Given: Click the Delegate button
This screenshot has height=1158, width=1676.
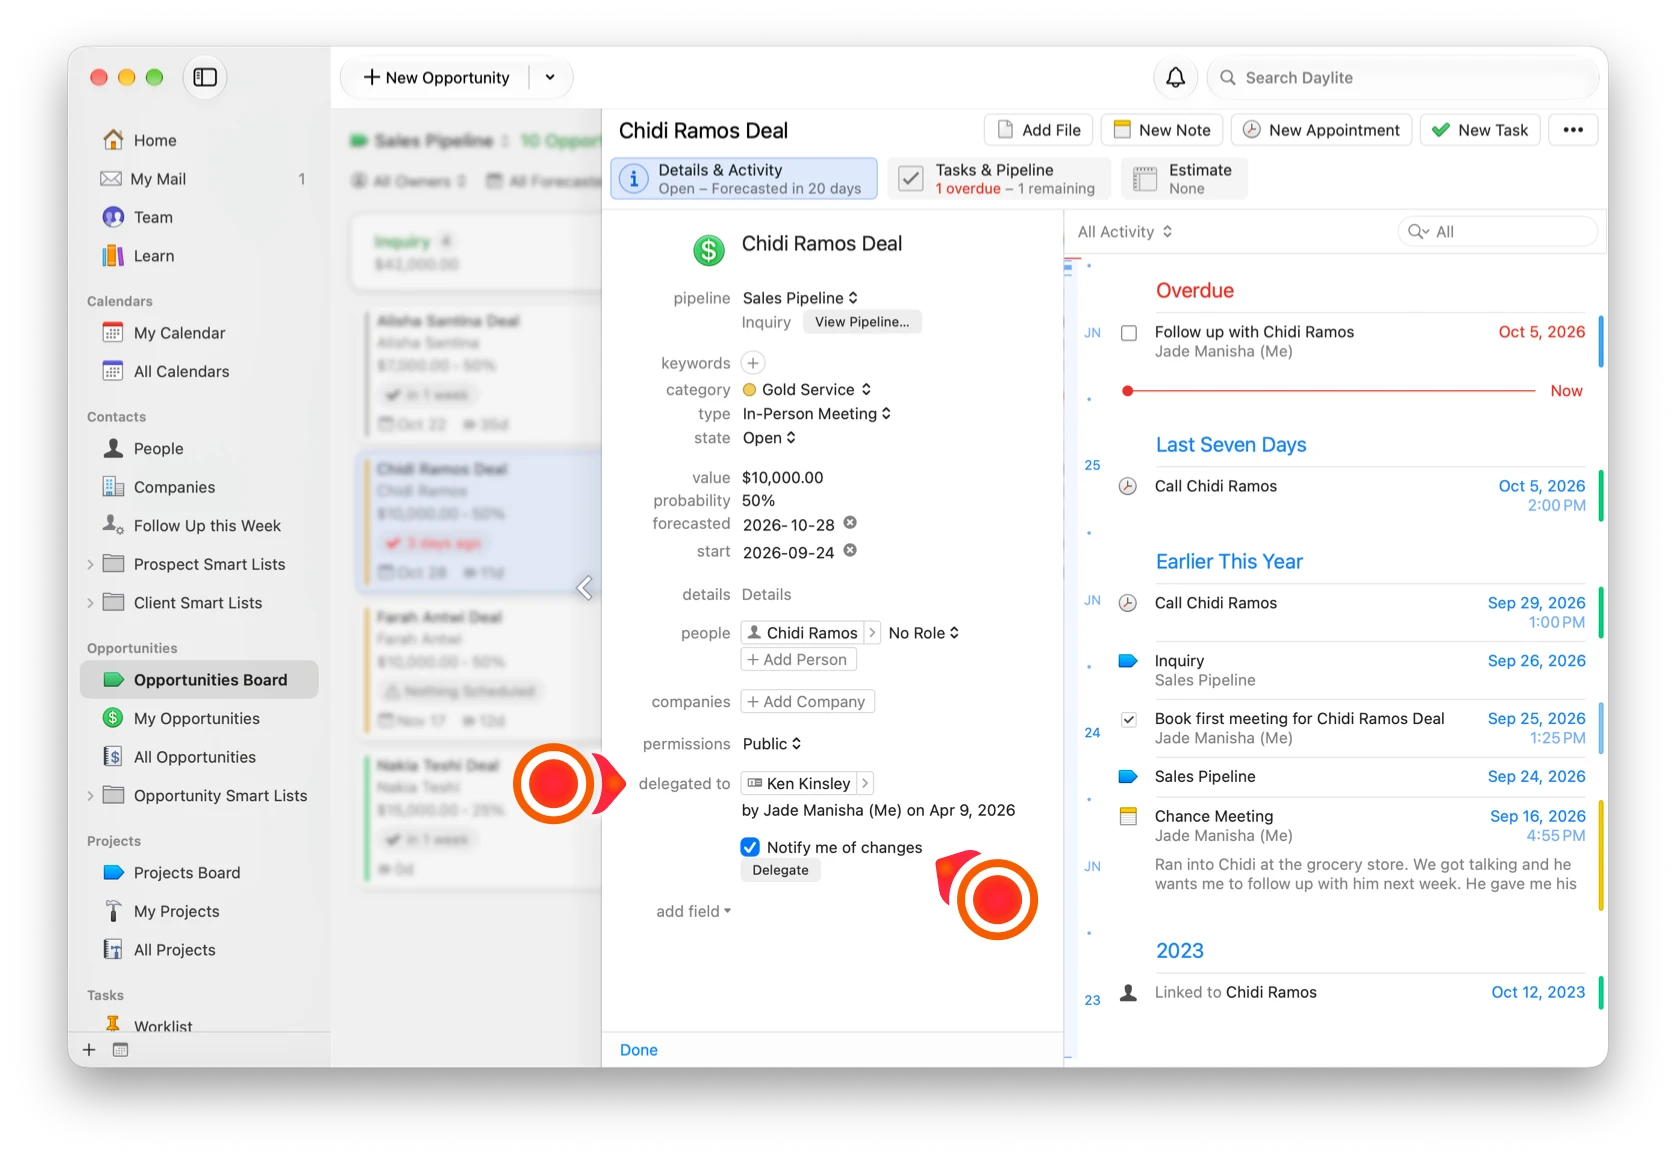Looking at the screenshot, I should pyautogui.click(x=780, y=871).
